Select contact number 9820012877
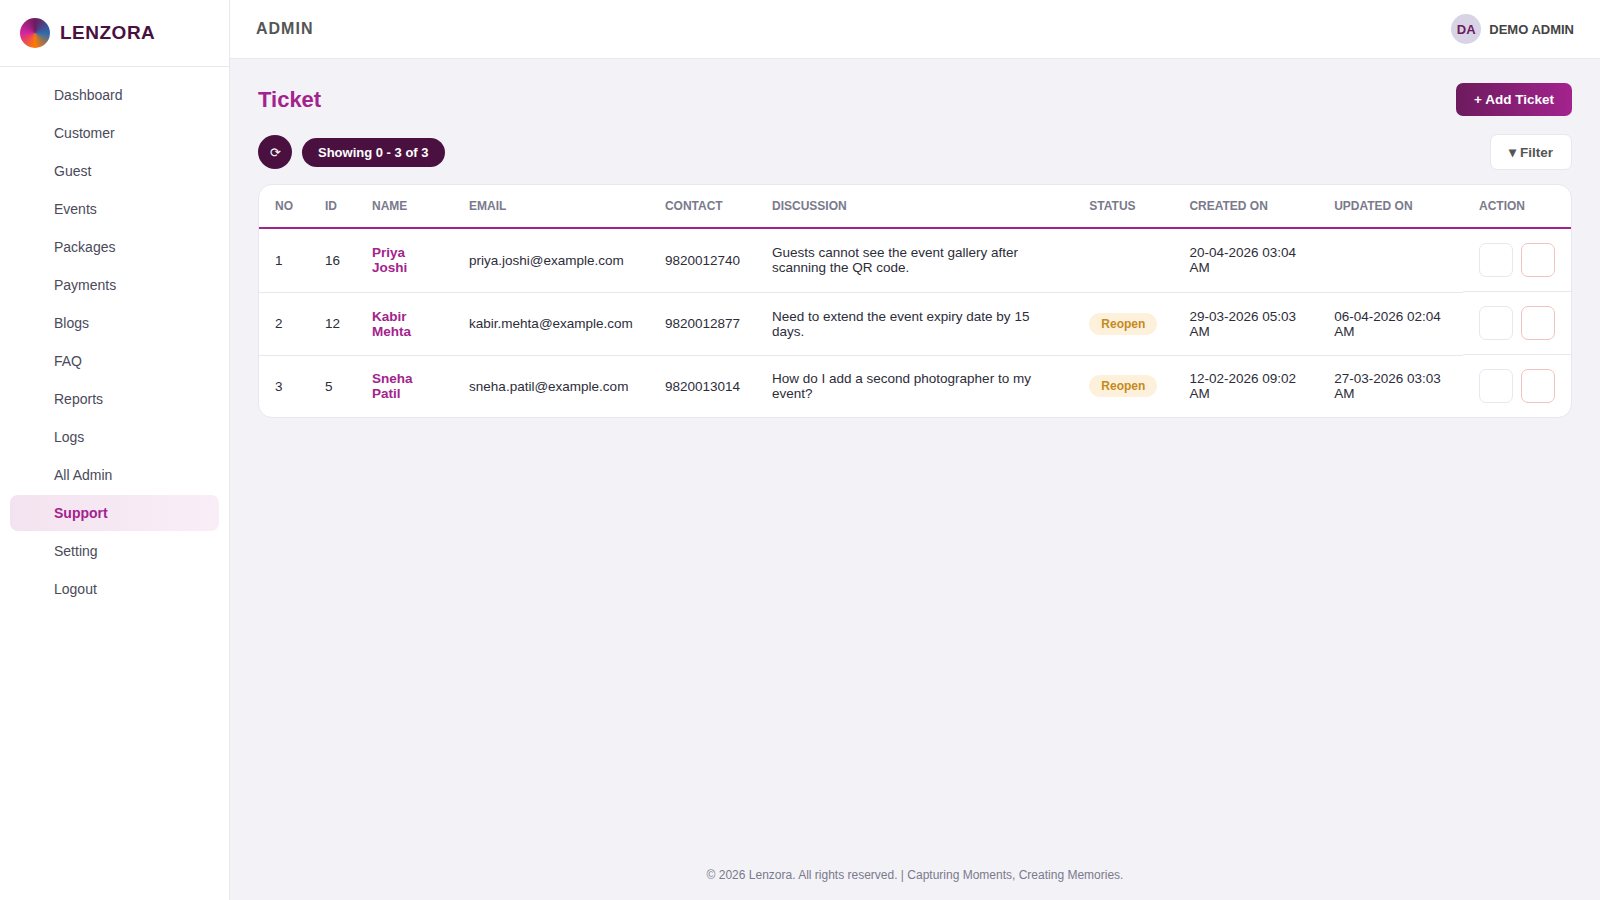1600x900 pixels. point(702,323)
